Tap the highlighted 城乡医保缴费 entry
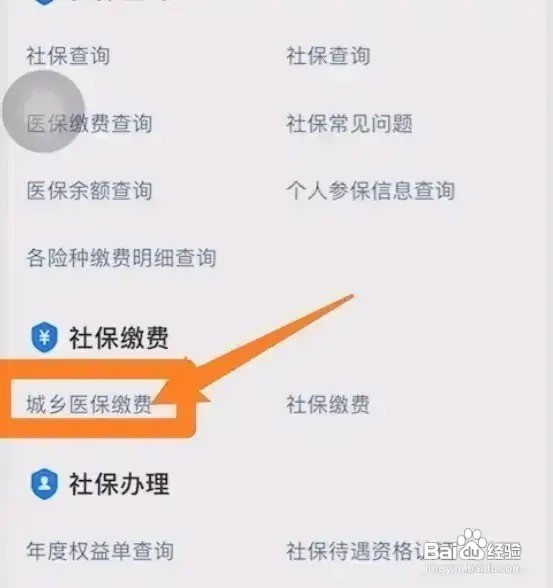Image resolution: width=553 pixels, height=588 pixels. pos(89,404)
